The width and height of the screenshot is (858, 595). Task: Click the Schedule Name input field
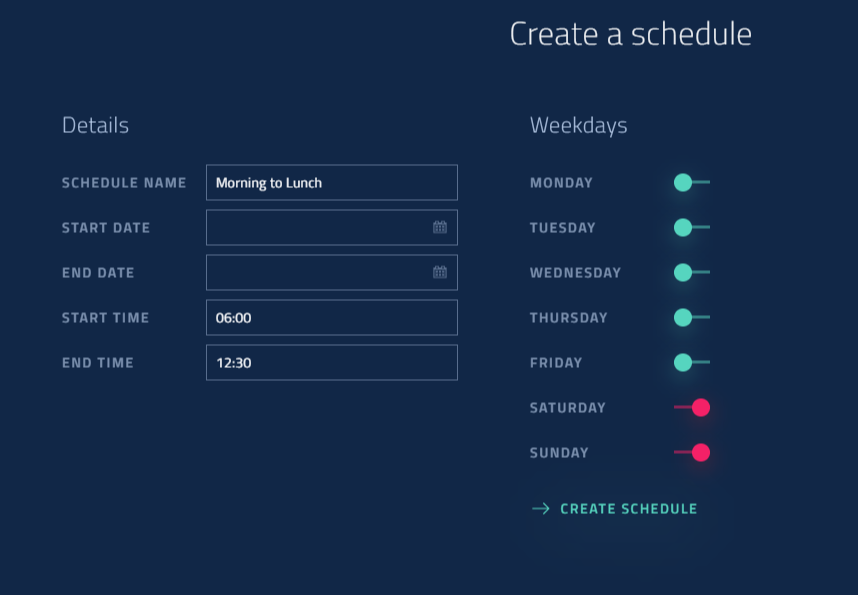click(x=331, y=182)
